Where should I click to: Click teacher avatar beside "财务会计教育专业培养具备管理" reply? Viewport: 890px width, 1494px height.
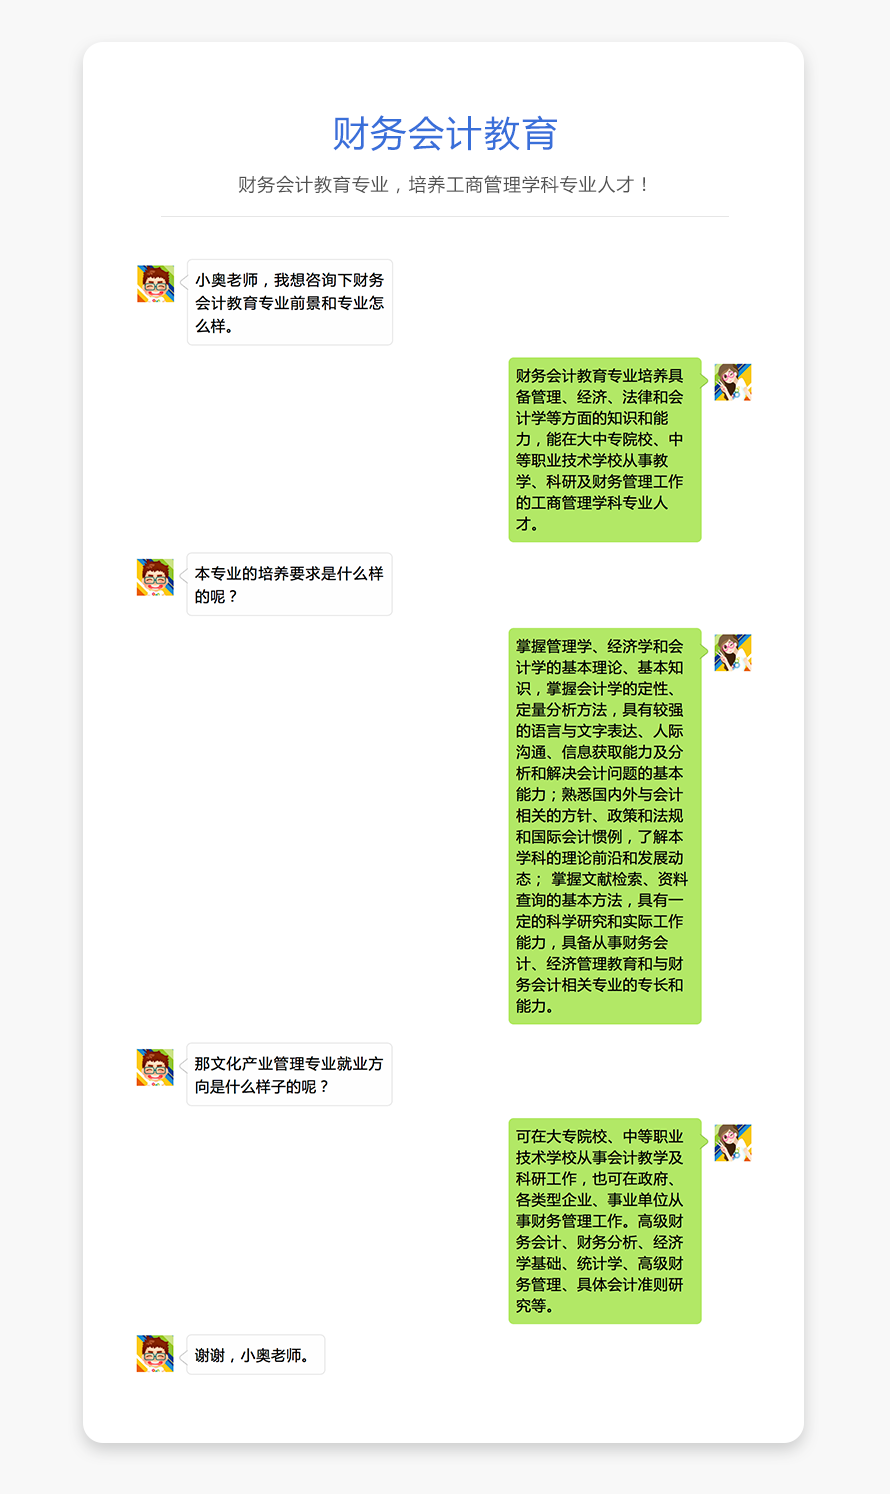(733, 383)
